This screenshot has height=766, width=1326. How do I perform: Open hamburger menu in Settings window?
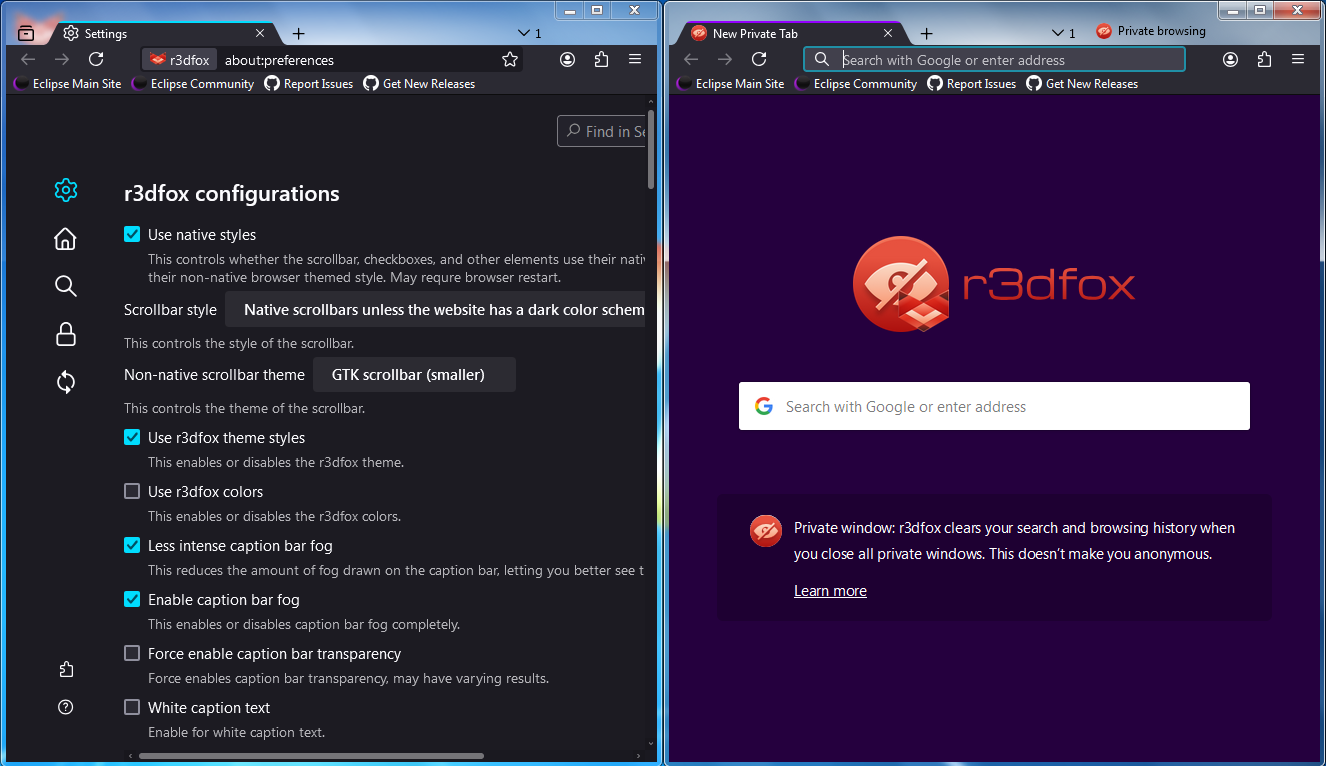pyautogui.click(x=635, y=60)
